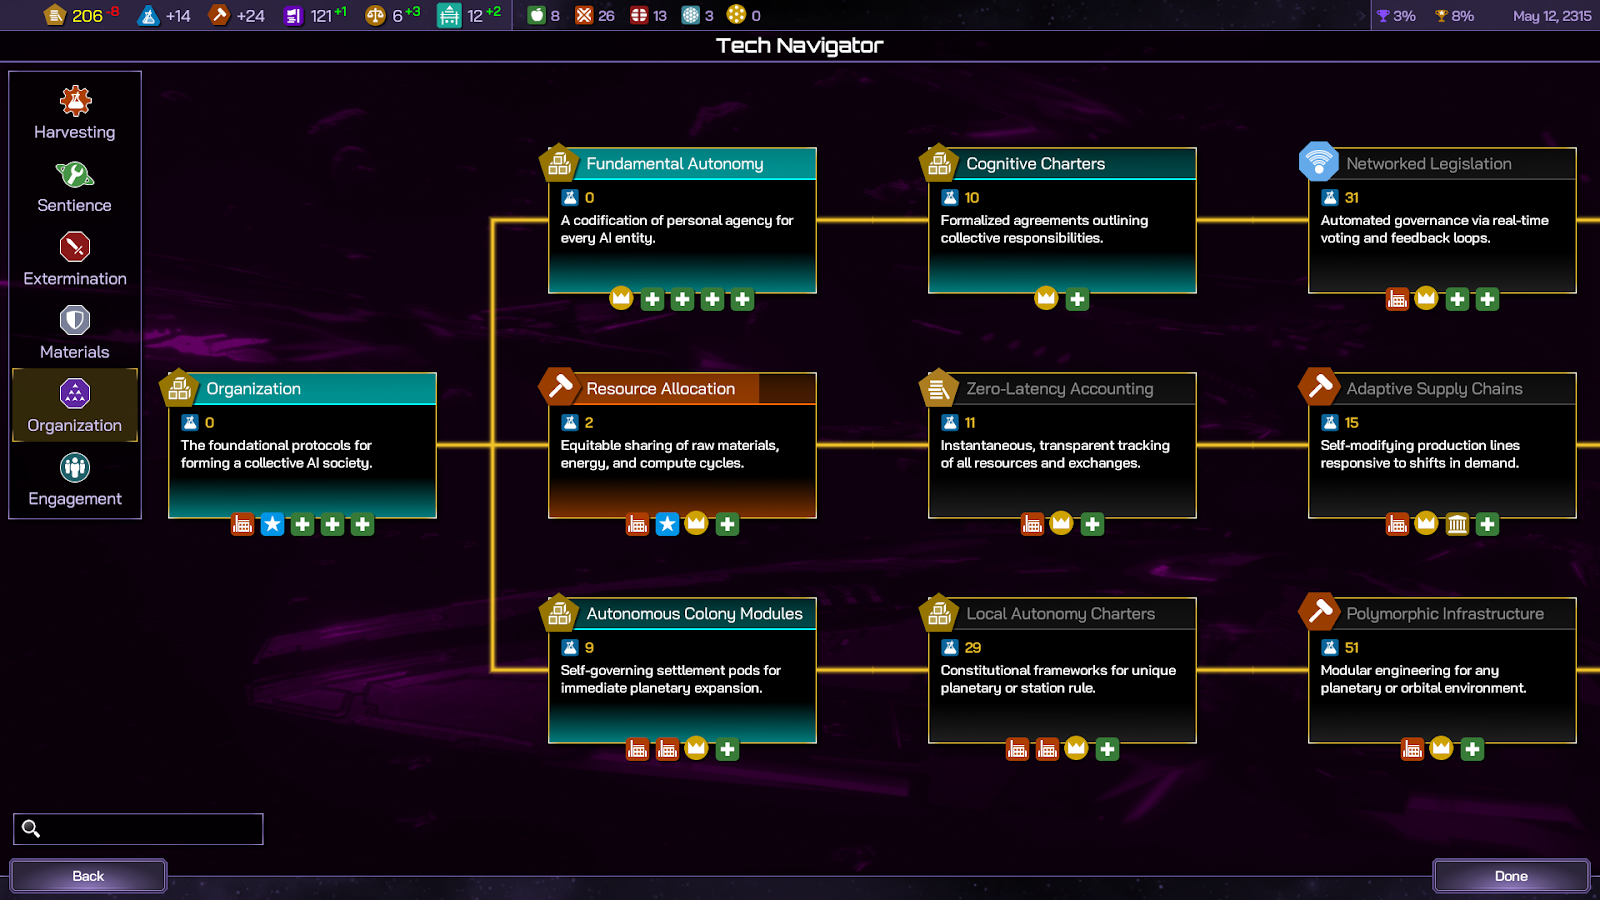Click the blue star under Resource Allocation
Image resolution: width=1600 pixels, height=900 pixels.
(667, 524)
